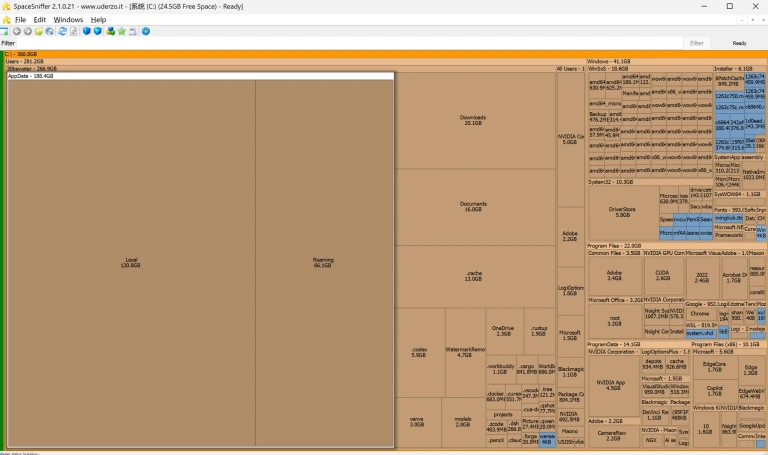Select the Edge 1.3GB block
This screenshot has width=768, height=455.
[x=751, y=370]
